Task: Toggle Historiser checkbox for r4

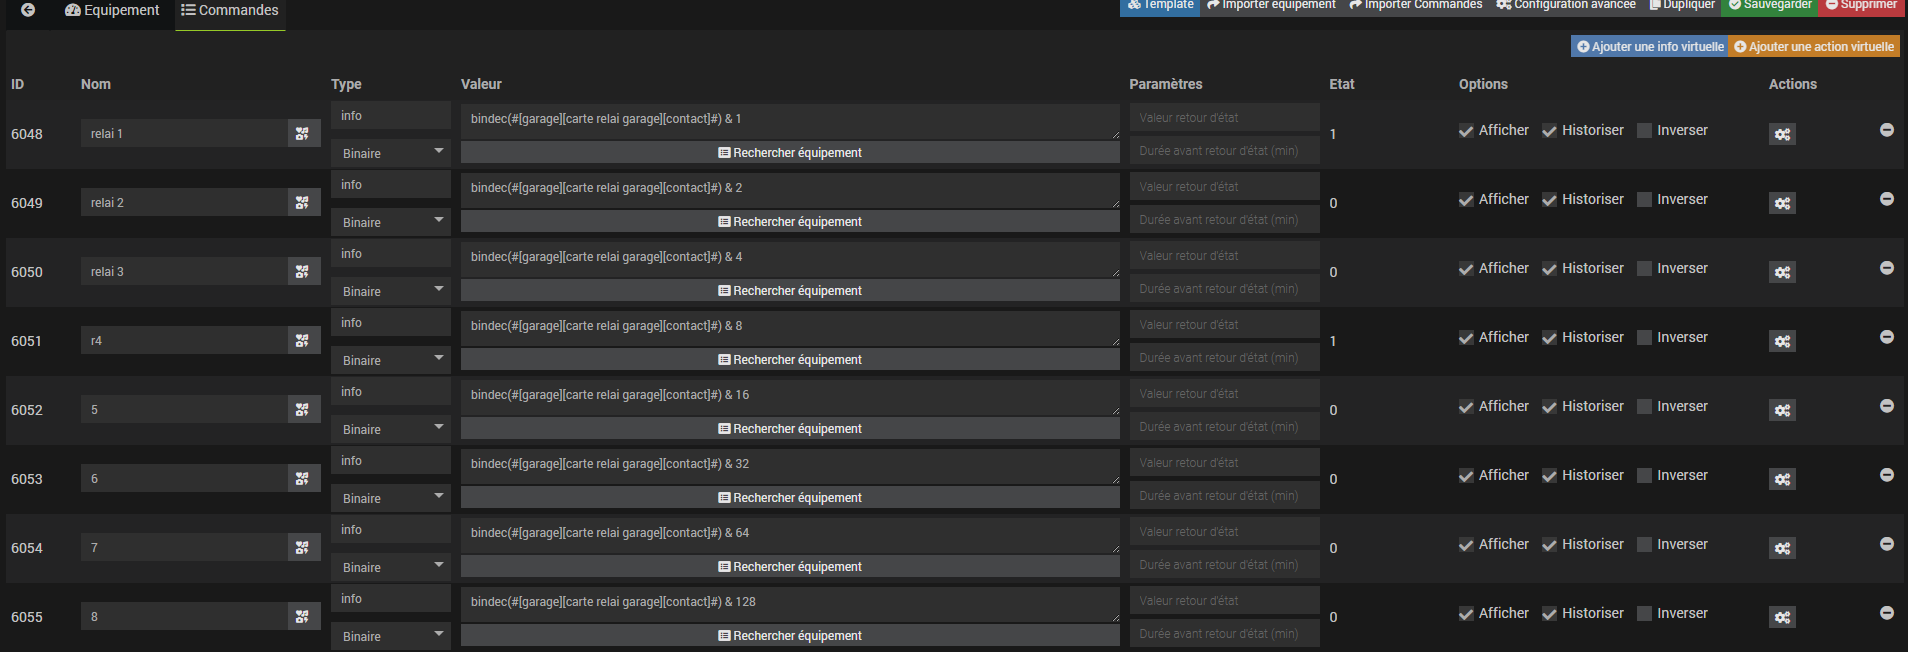Action: 1549,338
